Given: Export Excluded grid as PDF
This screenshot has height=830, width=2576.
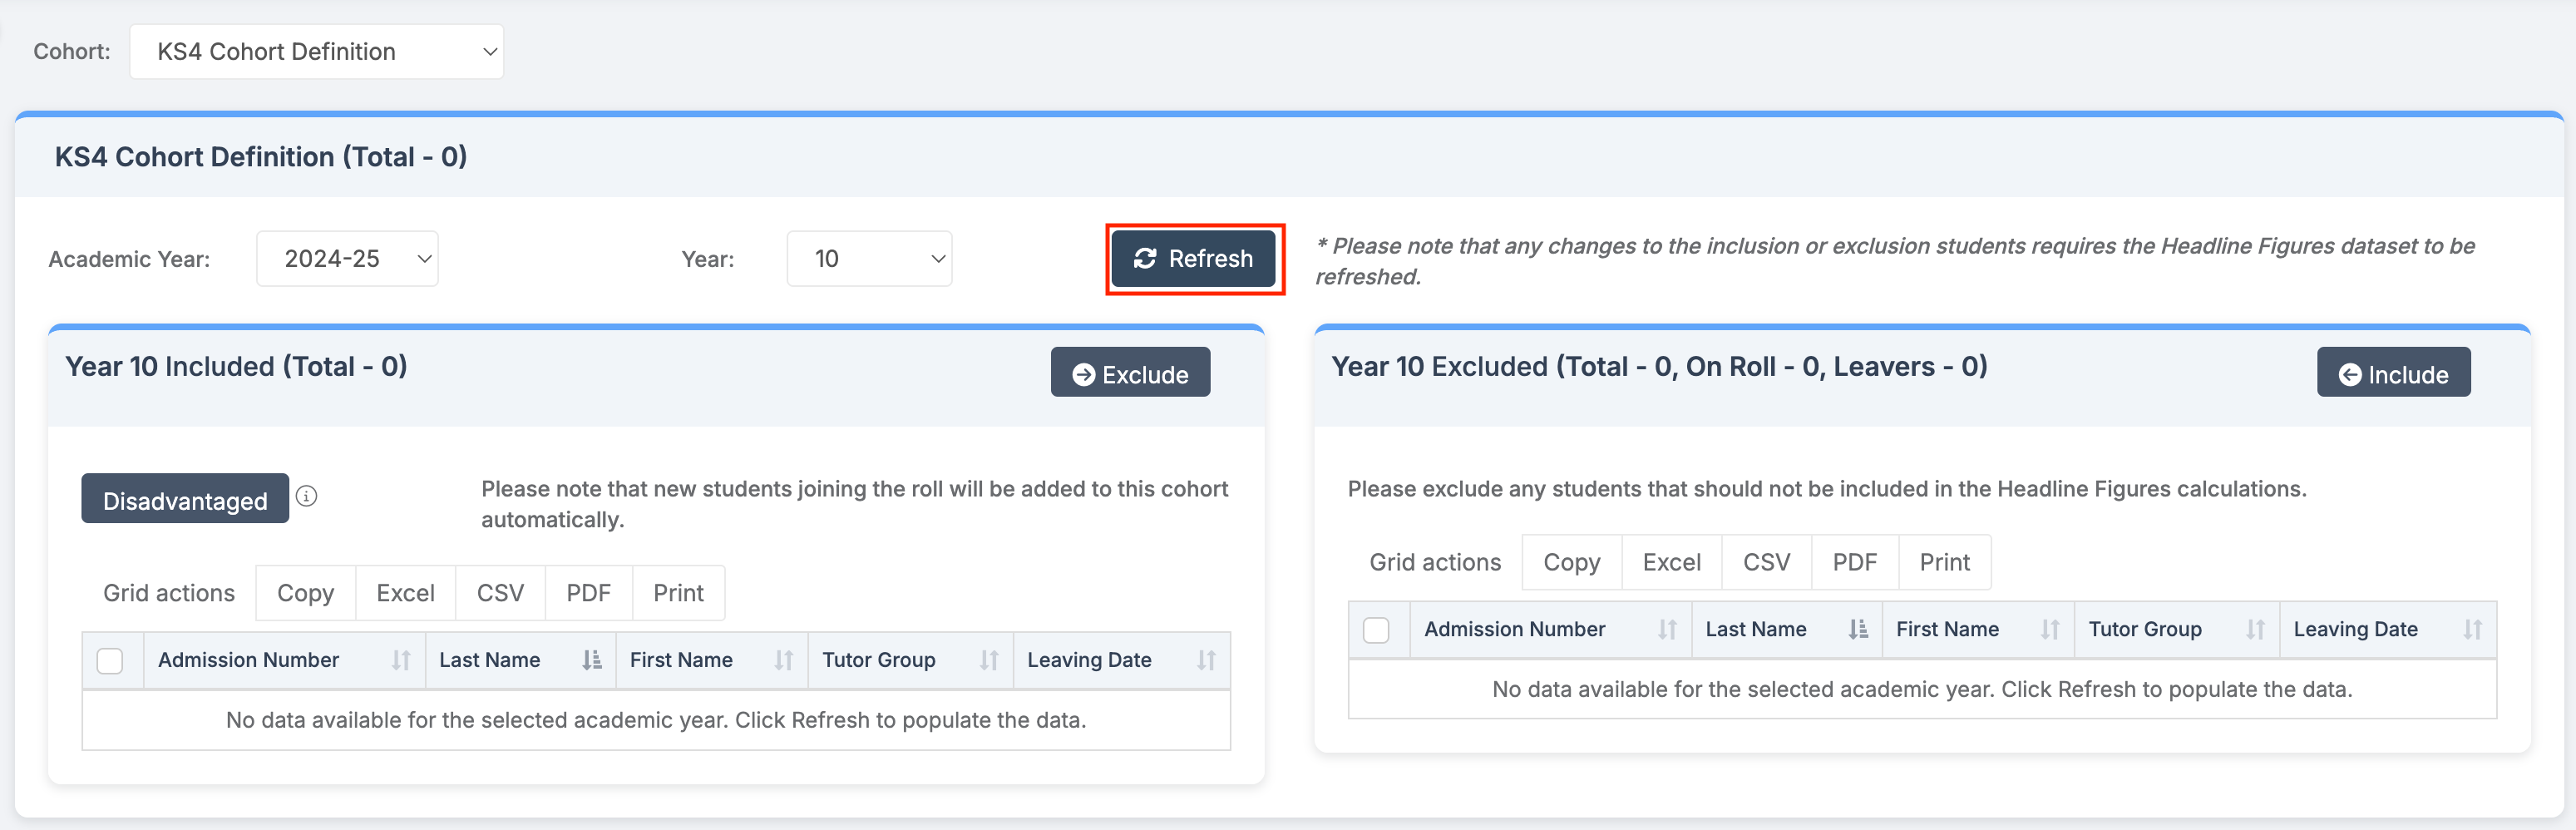Looking at the screenshot, I should point(1854,562).
